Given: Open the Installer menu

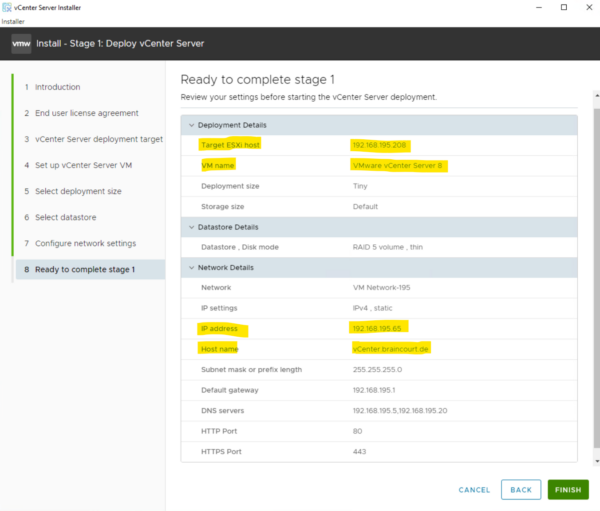Looking at the screenshot, I should pos(13,22).
